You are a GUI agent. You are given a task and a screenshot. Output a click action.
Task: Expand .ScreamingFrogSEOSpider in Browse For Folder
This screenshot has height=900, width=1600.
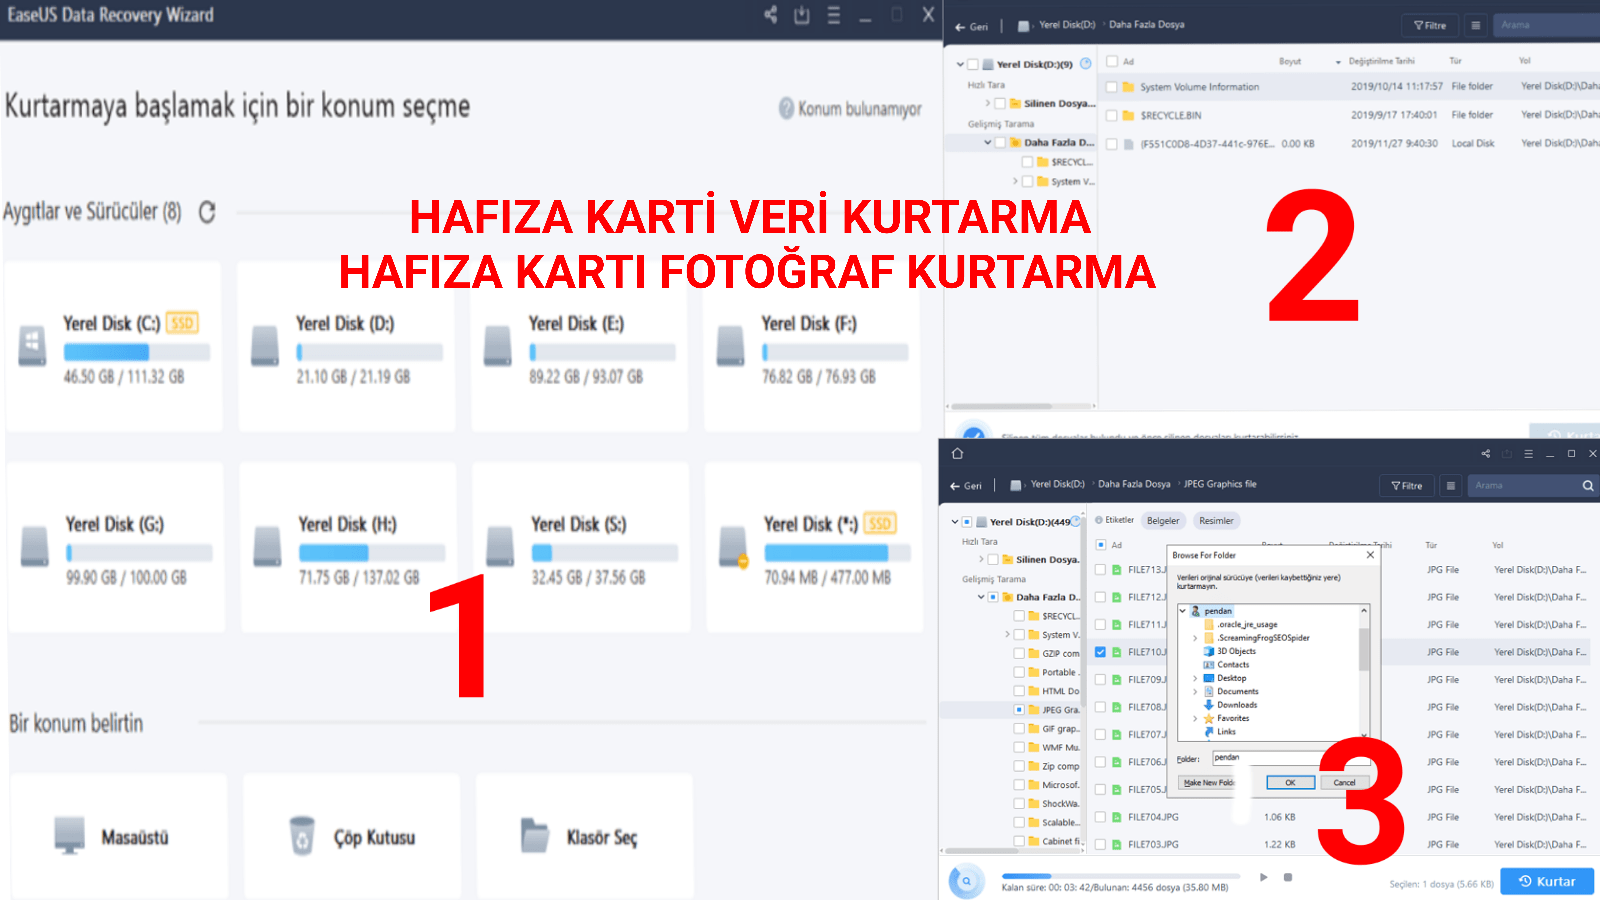[x=1195, y=638]
